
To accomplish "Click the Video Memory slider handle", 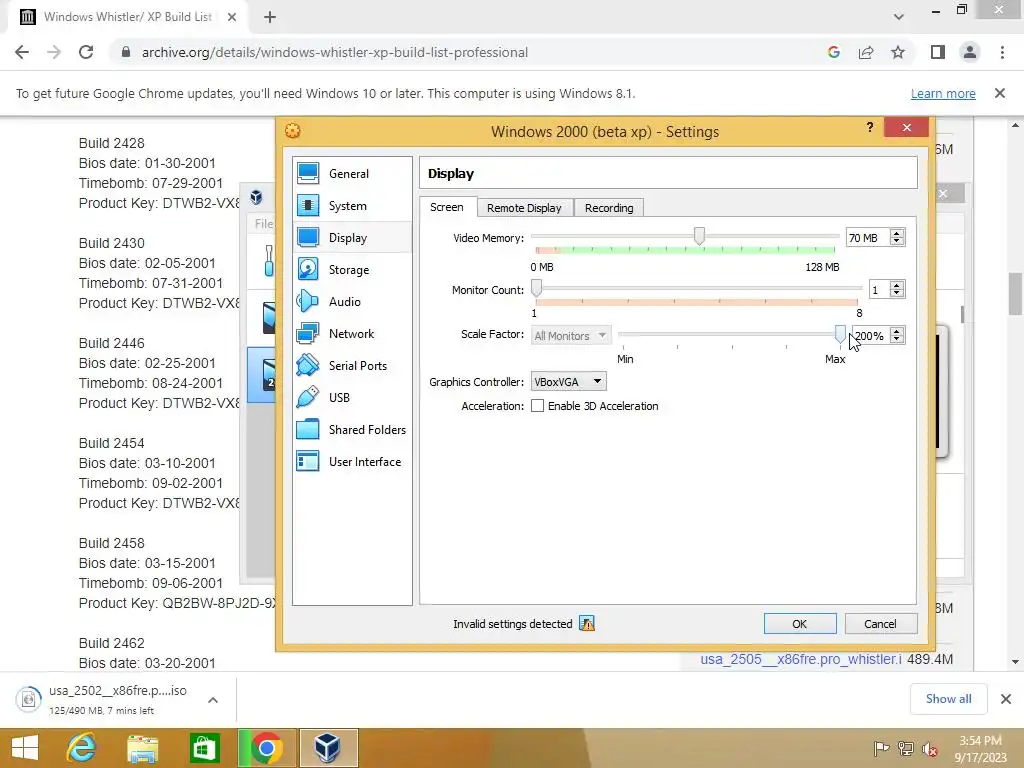I will (699, 236).
